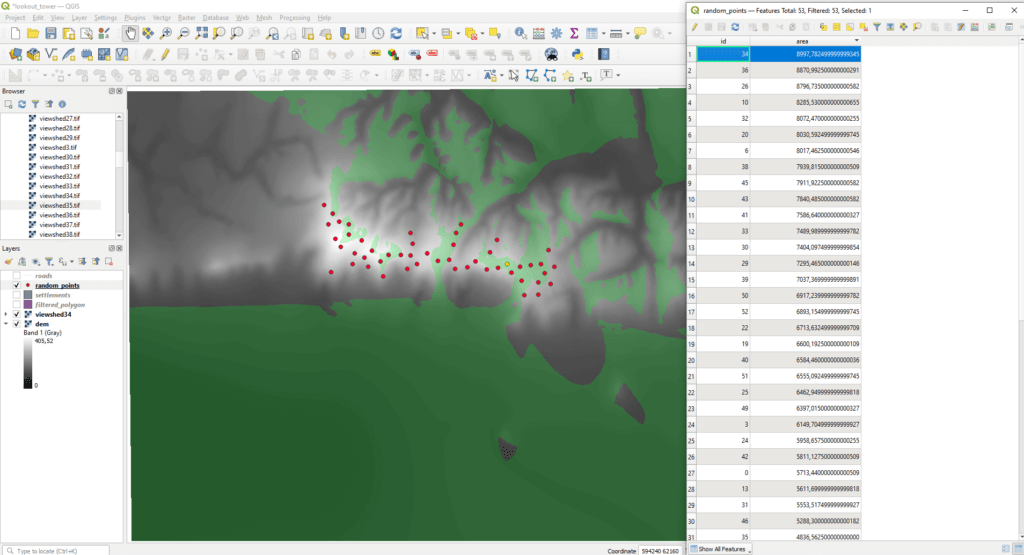This screenshot has height=555, width=1024.
Task: Open the Raster menu
Action: coord(187,18)
